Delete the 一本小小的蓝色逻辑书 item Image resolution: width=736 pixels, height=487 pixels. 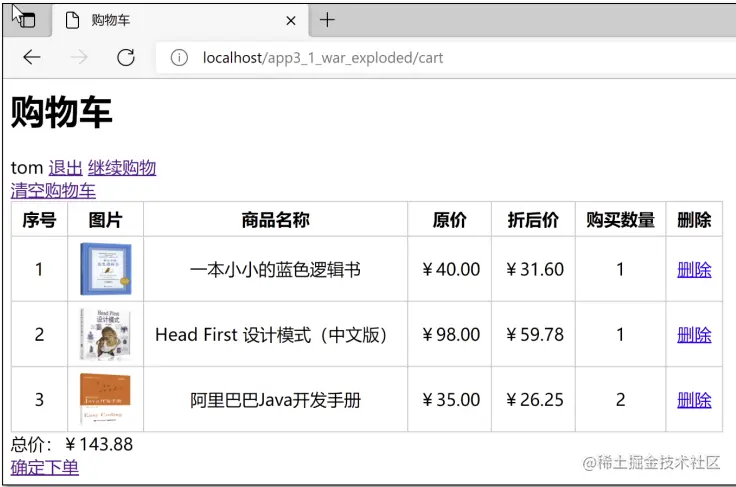(x=694, y=269)
